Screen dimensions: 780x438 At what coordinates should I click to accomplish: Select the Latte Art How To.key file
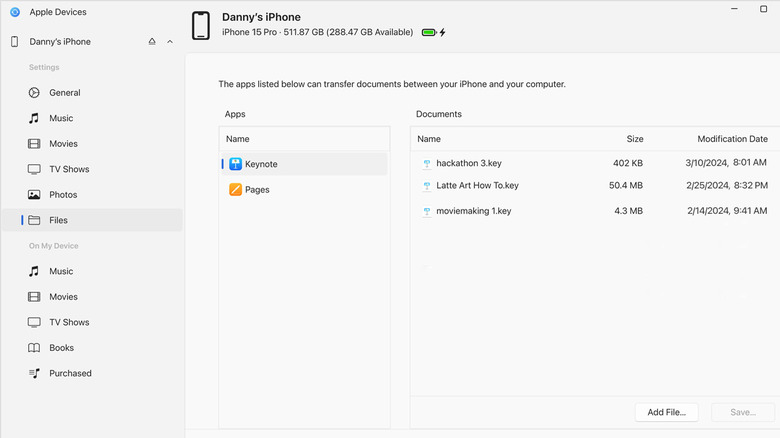coord(477,186)
